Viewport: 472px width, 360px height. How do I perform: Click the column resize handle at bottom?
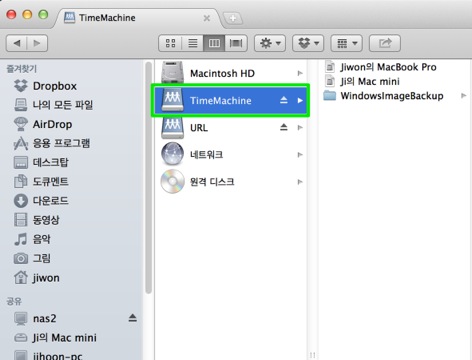[x=312, y=355]
